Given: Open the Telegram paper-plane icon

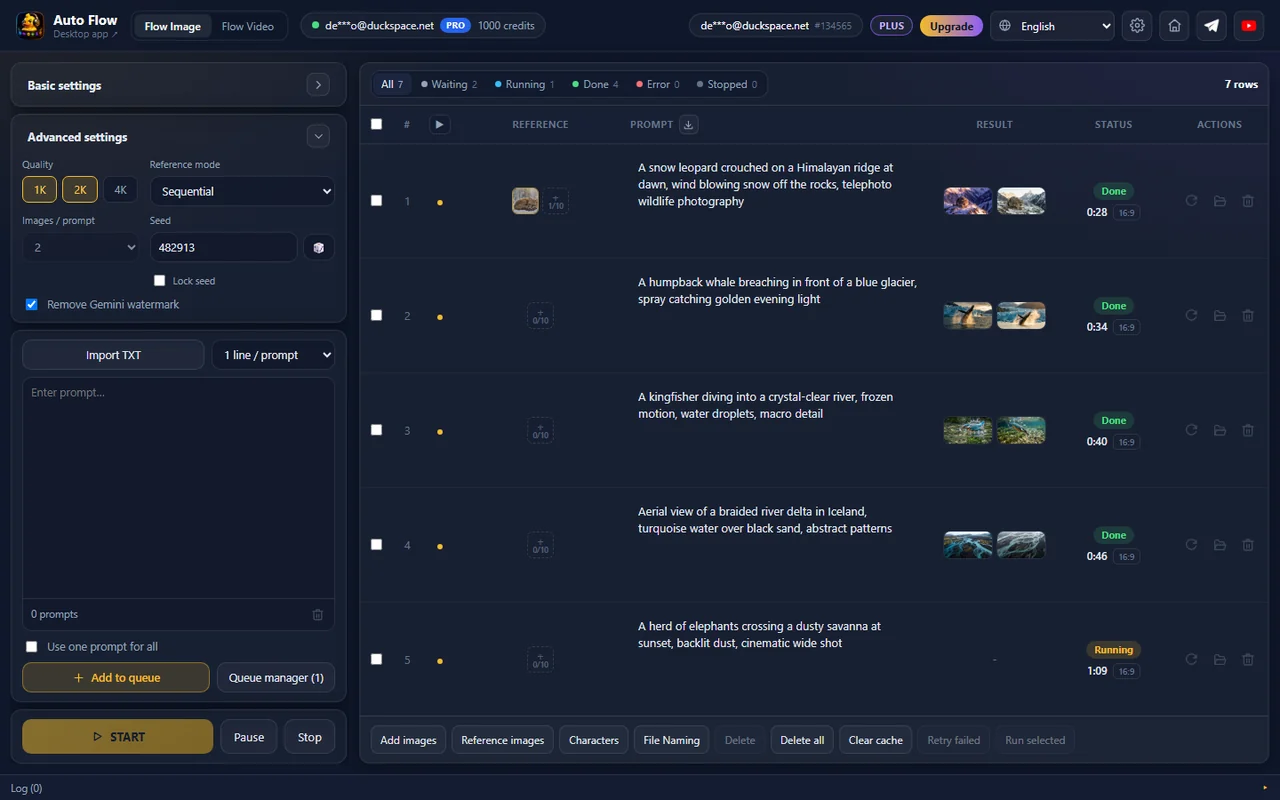Looking at the screenshot, I should coord(1212,26).
